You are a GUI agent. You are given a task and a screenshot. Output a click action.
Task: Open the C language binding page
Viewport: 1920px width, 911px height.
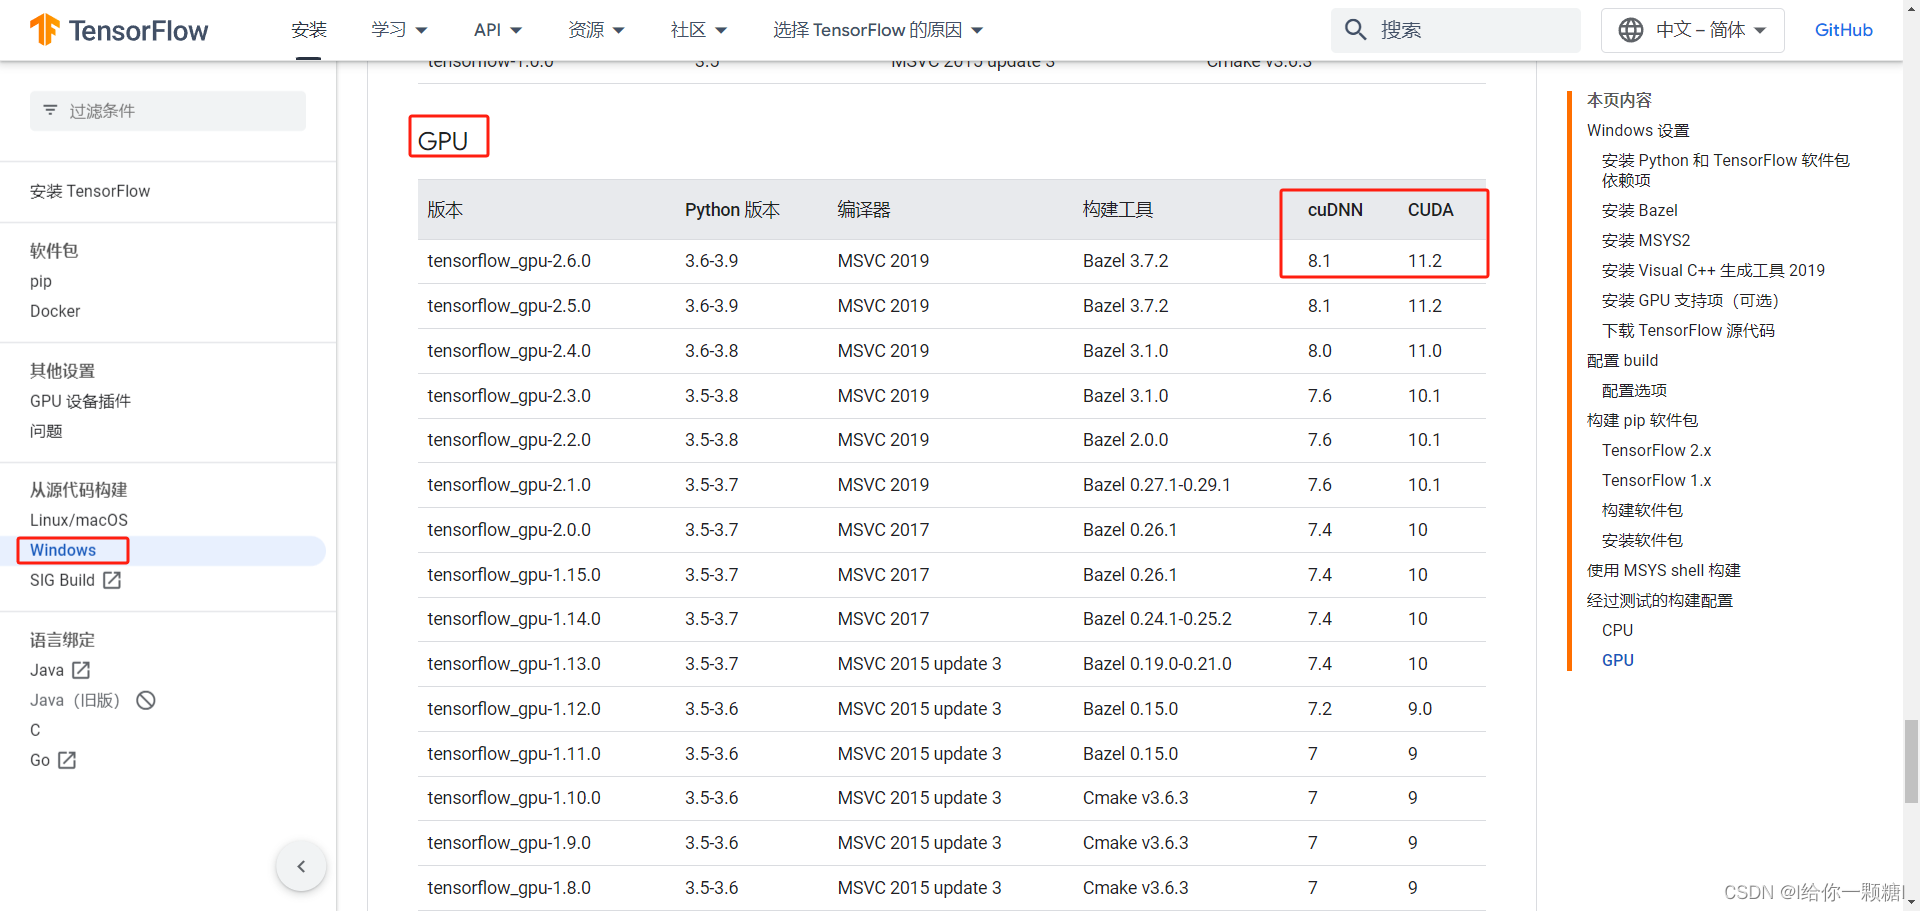point(35,730)
